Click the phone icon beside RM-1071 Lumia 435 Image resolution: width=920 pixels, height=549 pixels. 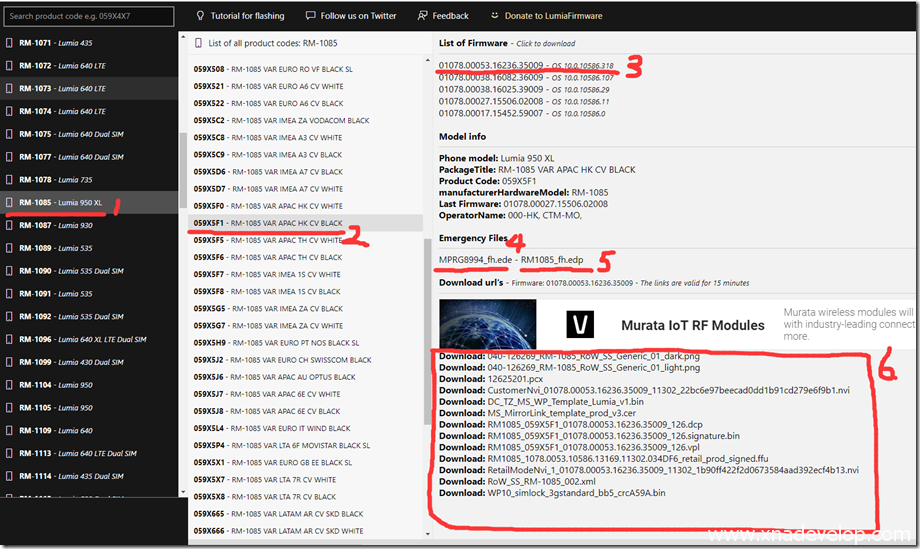click(x=10, y=43)
